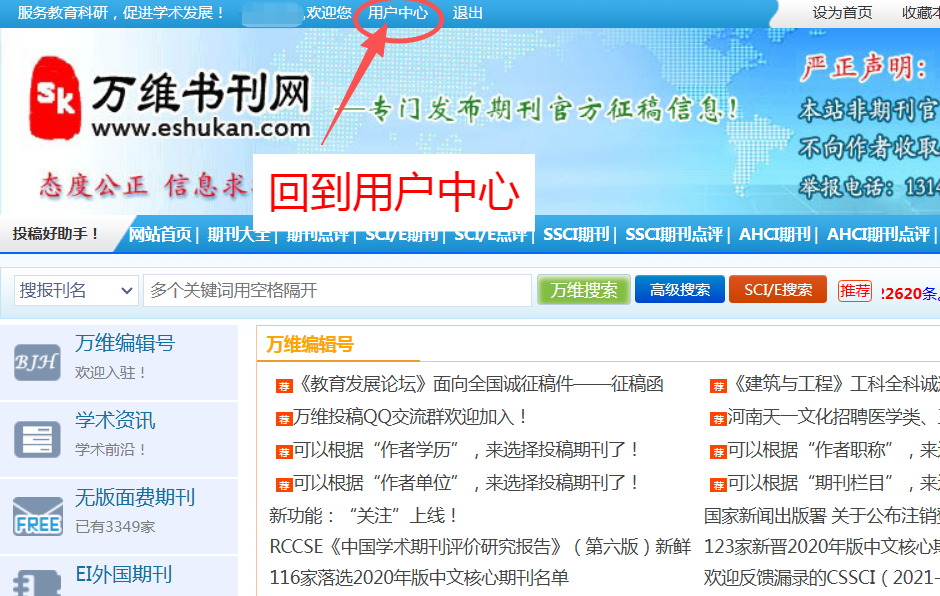The image size is (940, 596).
Task: Click the EI外国期刊 sidebar icon
Action: tap(37, 580)
